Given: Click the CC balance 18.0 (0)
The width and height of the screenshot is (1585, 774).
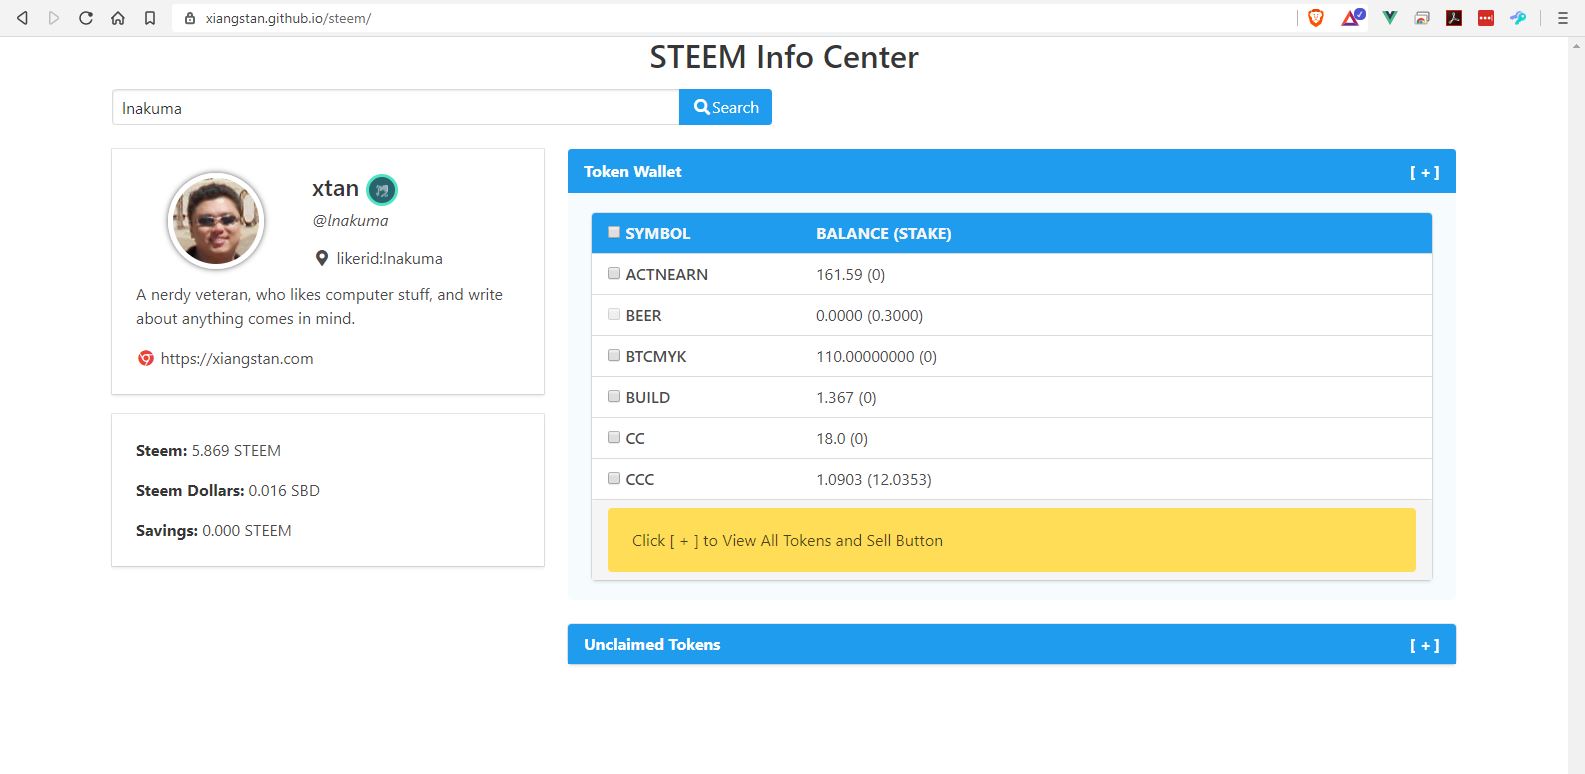Looking at the screenshot, I should click(x=842, y=438).
